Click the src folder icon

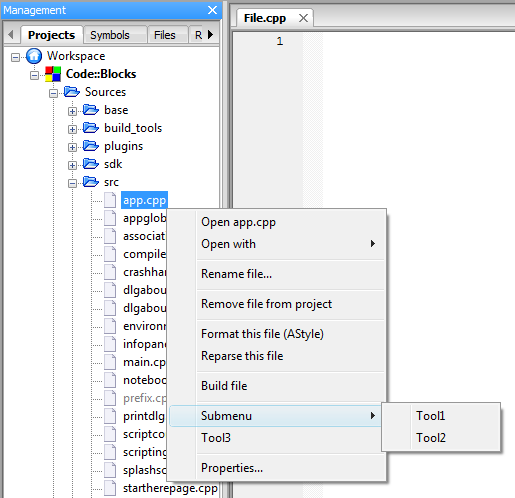[x=91, y=182]
